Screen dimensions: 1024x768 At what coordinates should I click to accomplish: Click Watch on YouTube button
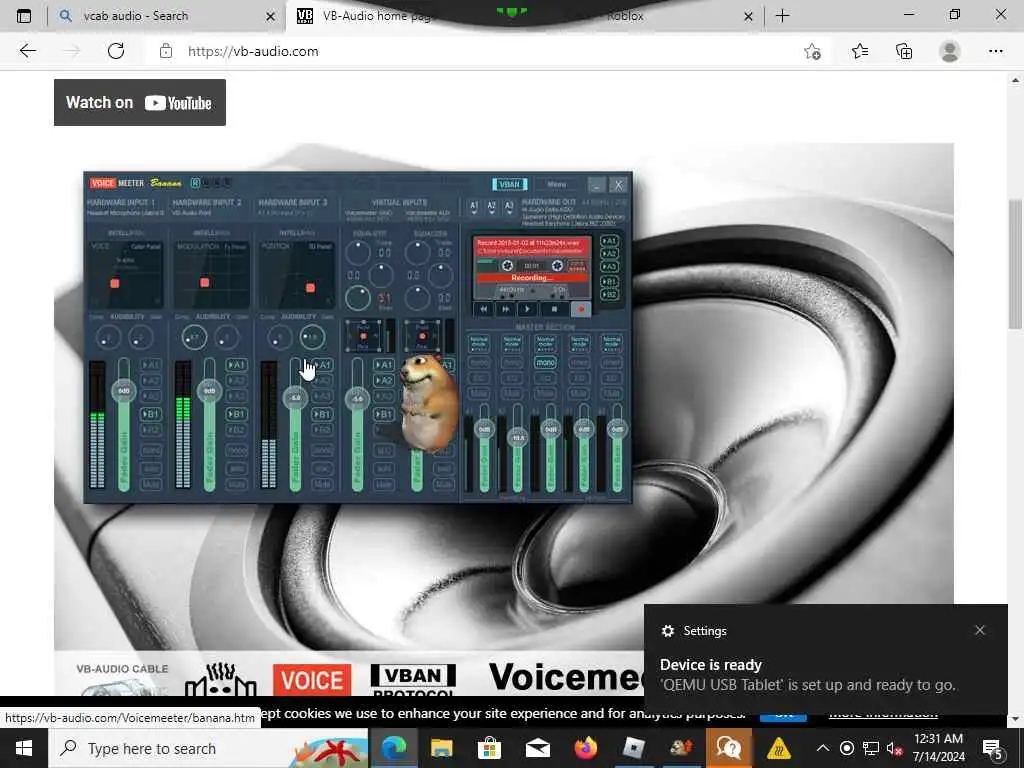pos(140,103)
